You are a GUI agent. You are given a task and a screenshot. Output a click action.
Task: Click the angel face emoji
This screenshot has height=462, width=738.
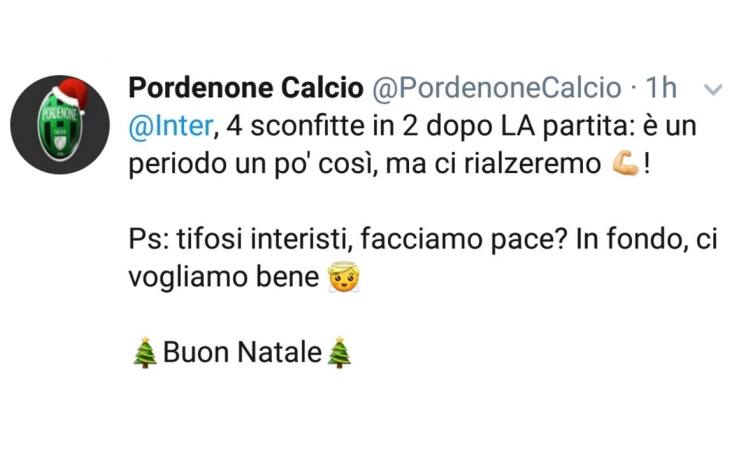343,278
